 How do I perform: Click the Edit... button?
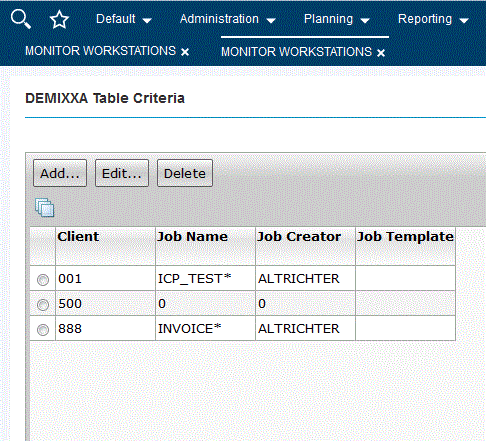pyautogui.click(x=122, y=173)
